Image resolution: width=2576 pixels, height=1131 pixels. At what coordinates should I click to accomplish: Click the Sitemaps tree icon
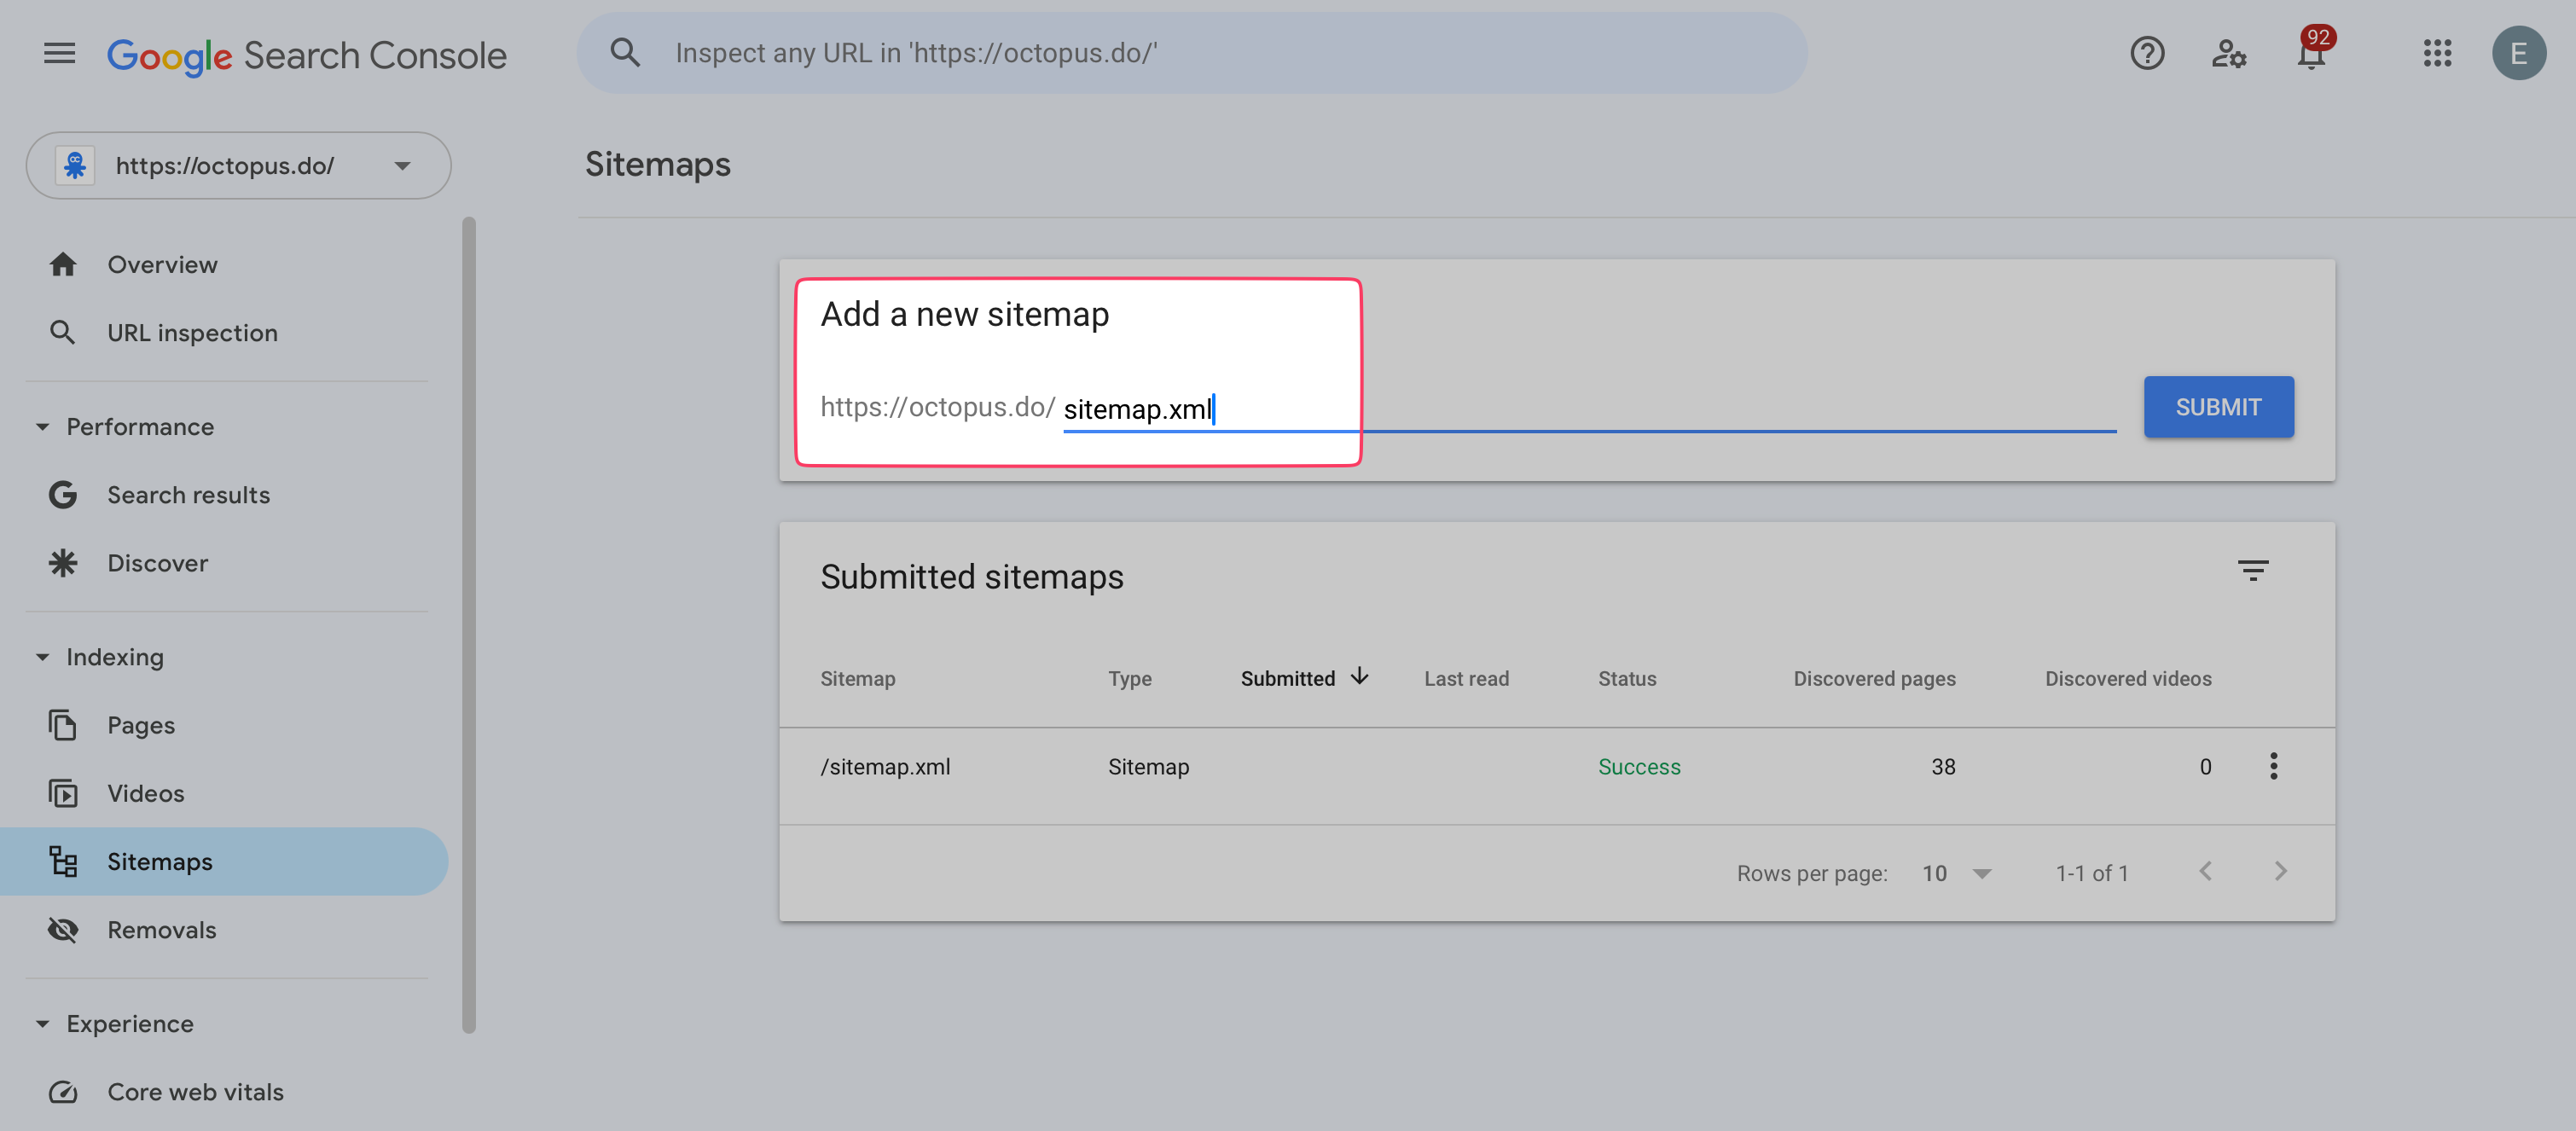pyautogui.click(x=63, y=861)
